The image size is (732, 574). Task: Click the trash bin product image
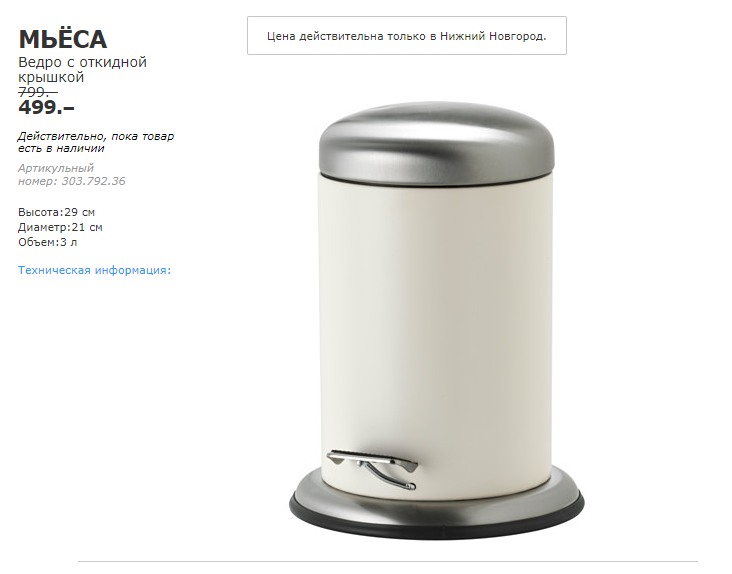436,320
